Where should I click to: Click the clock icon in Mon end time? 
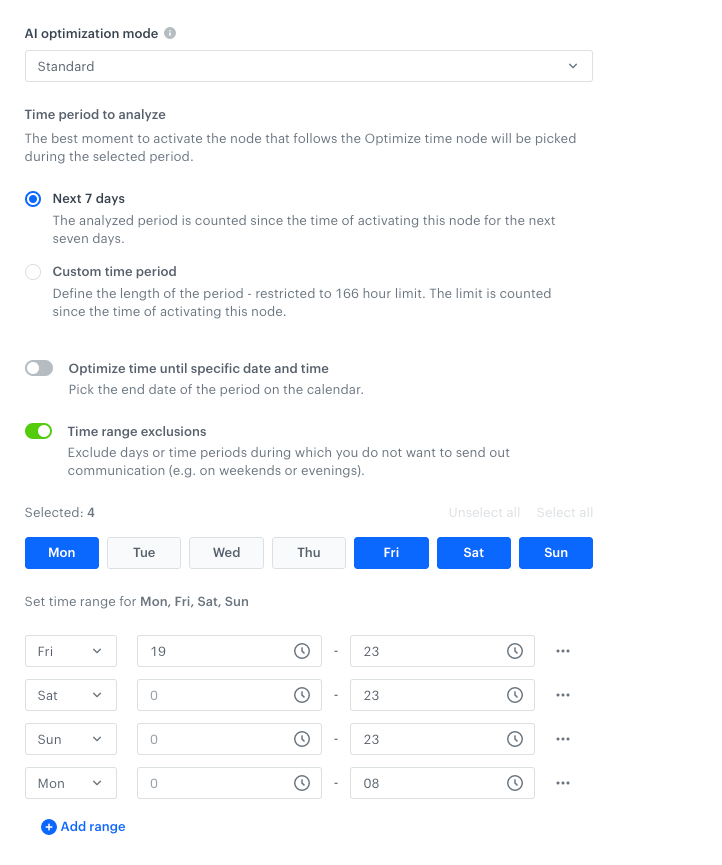coord(514,783)
